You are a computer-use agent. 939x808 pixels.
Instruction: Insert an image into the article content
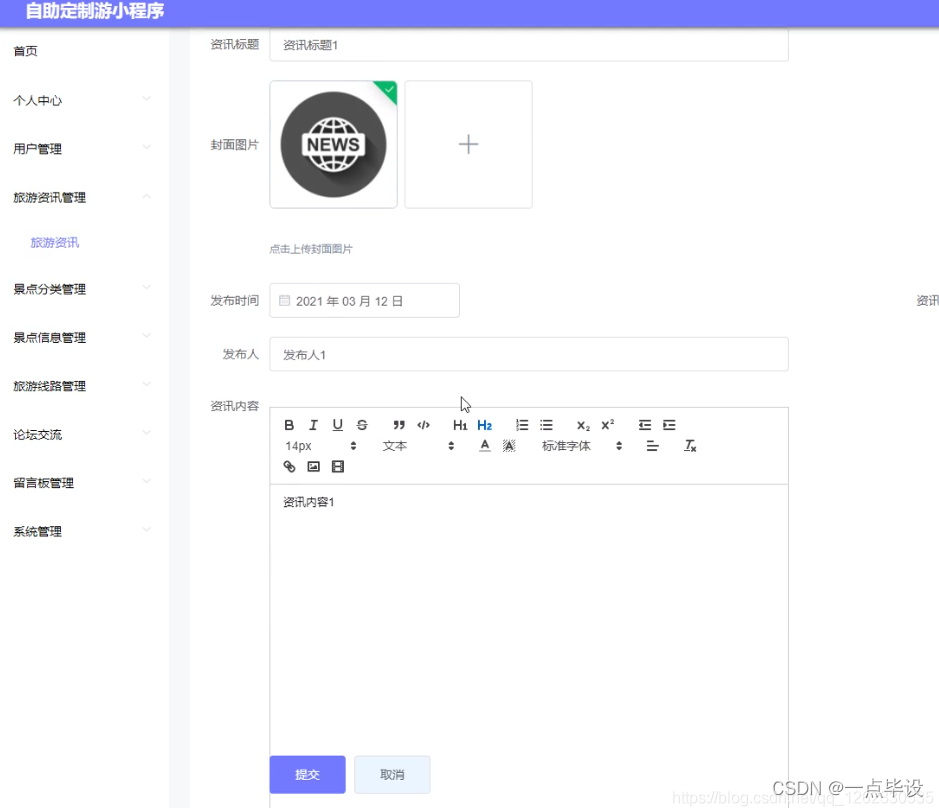[x=313, y=467]
